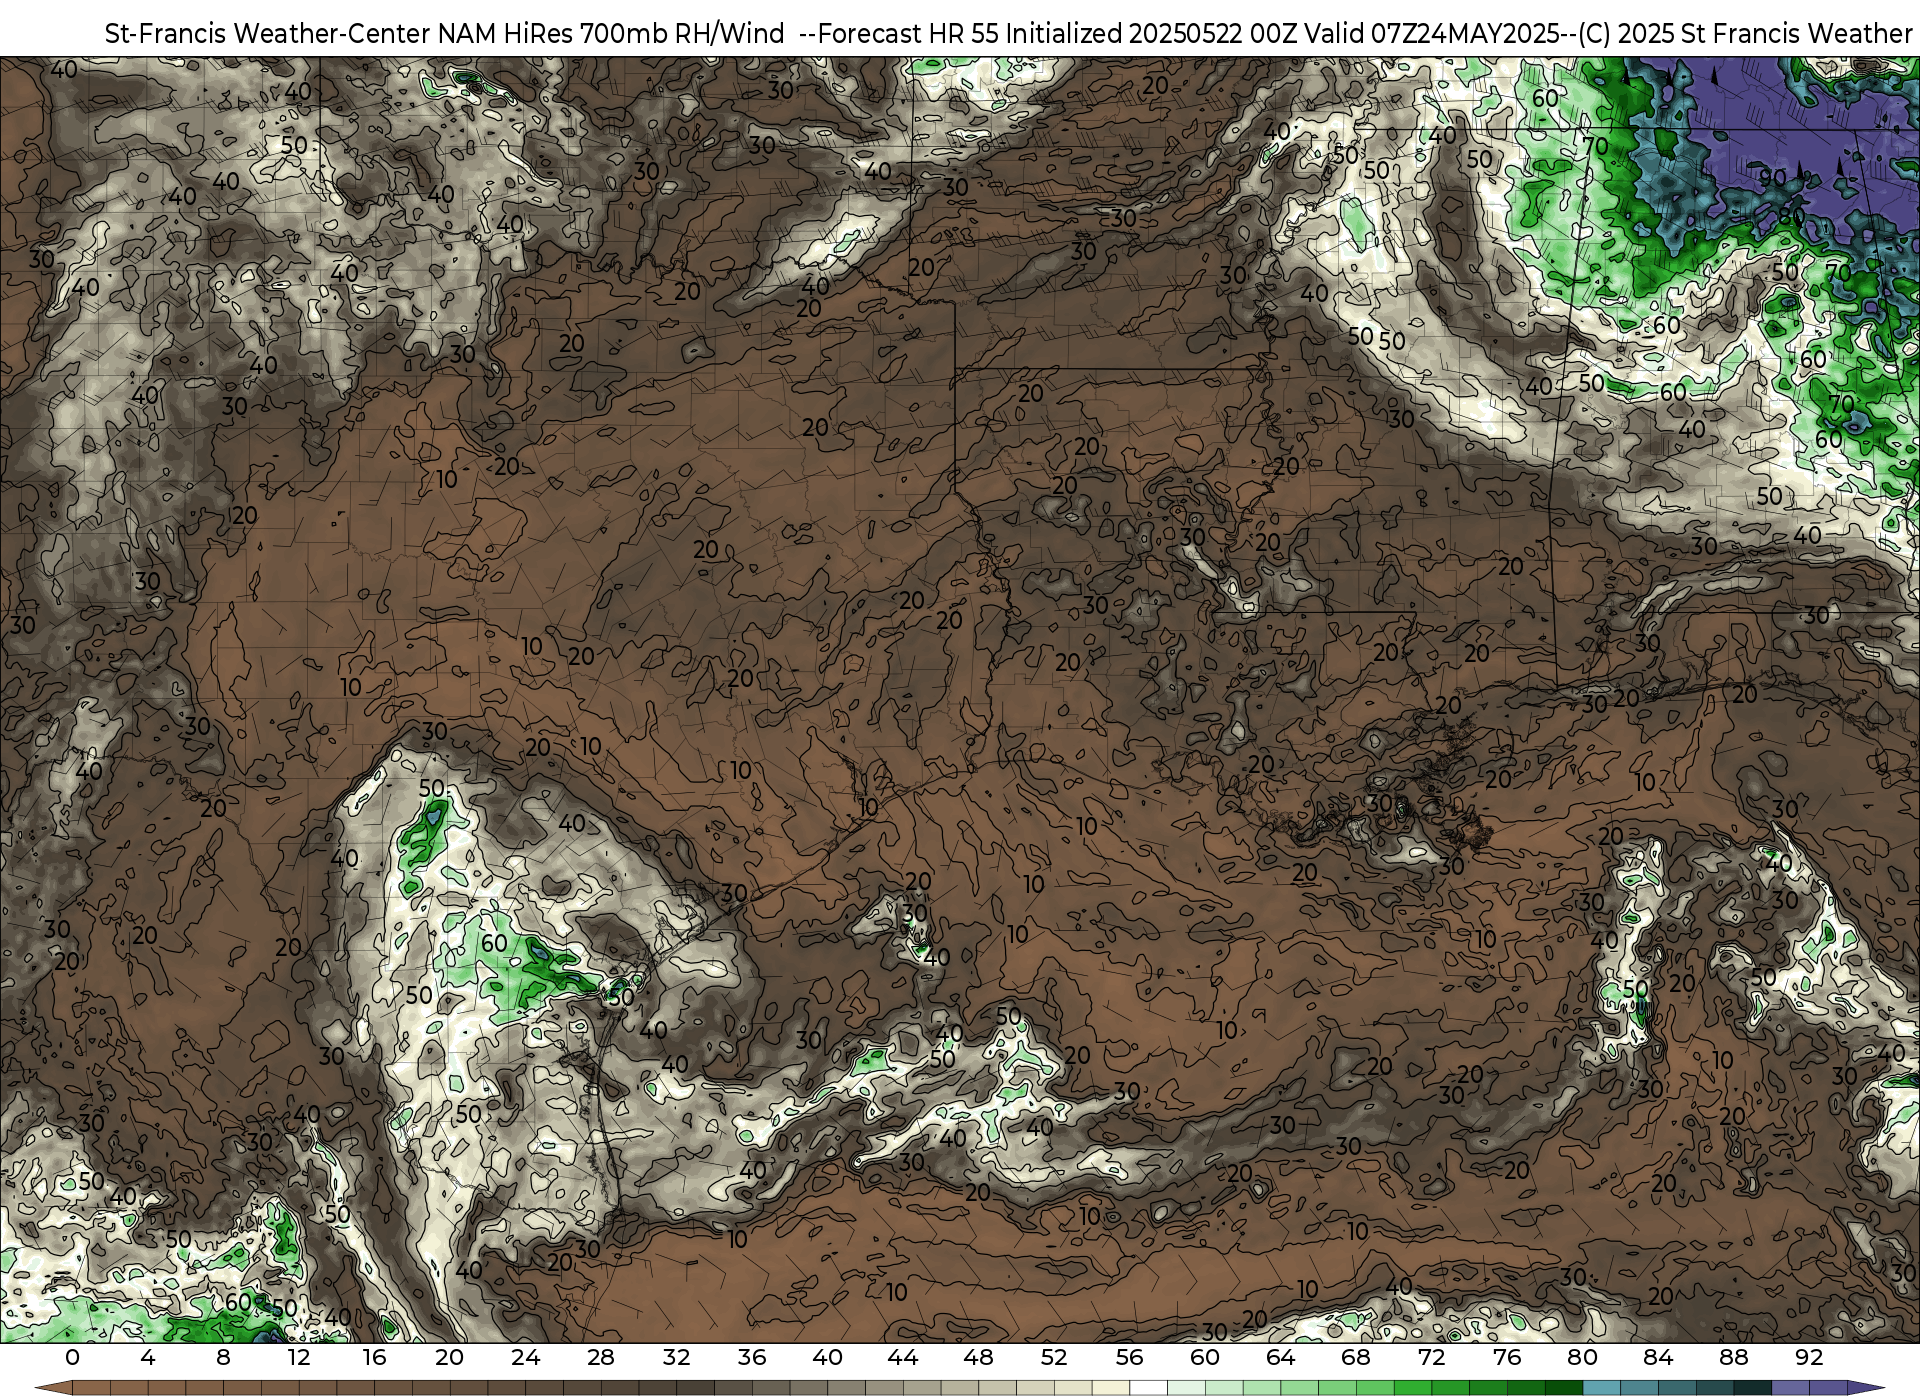Click the color bar tick label '24'
Screen dimensions: 1920x1400
pyautogui.click(x=525, y=1357)
